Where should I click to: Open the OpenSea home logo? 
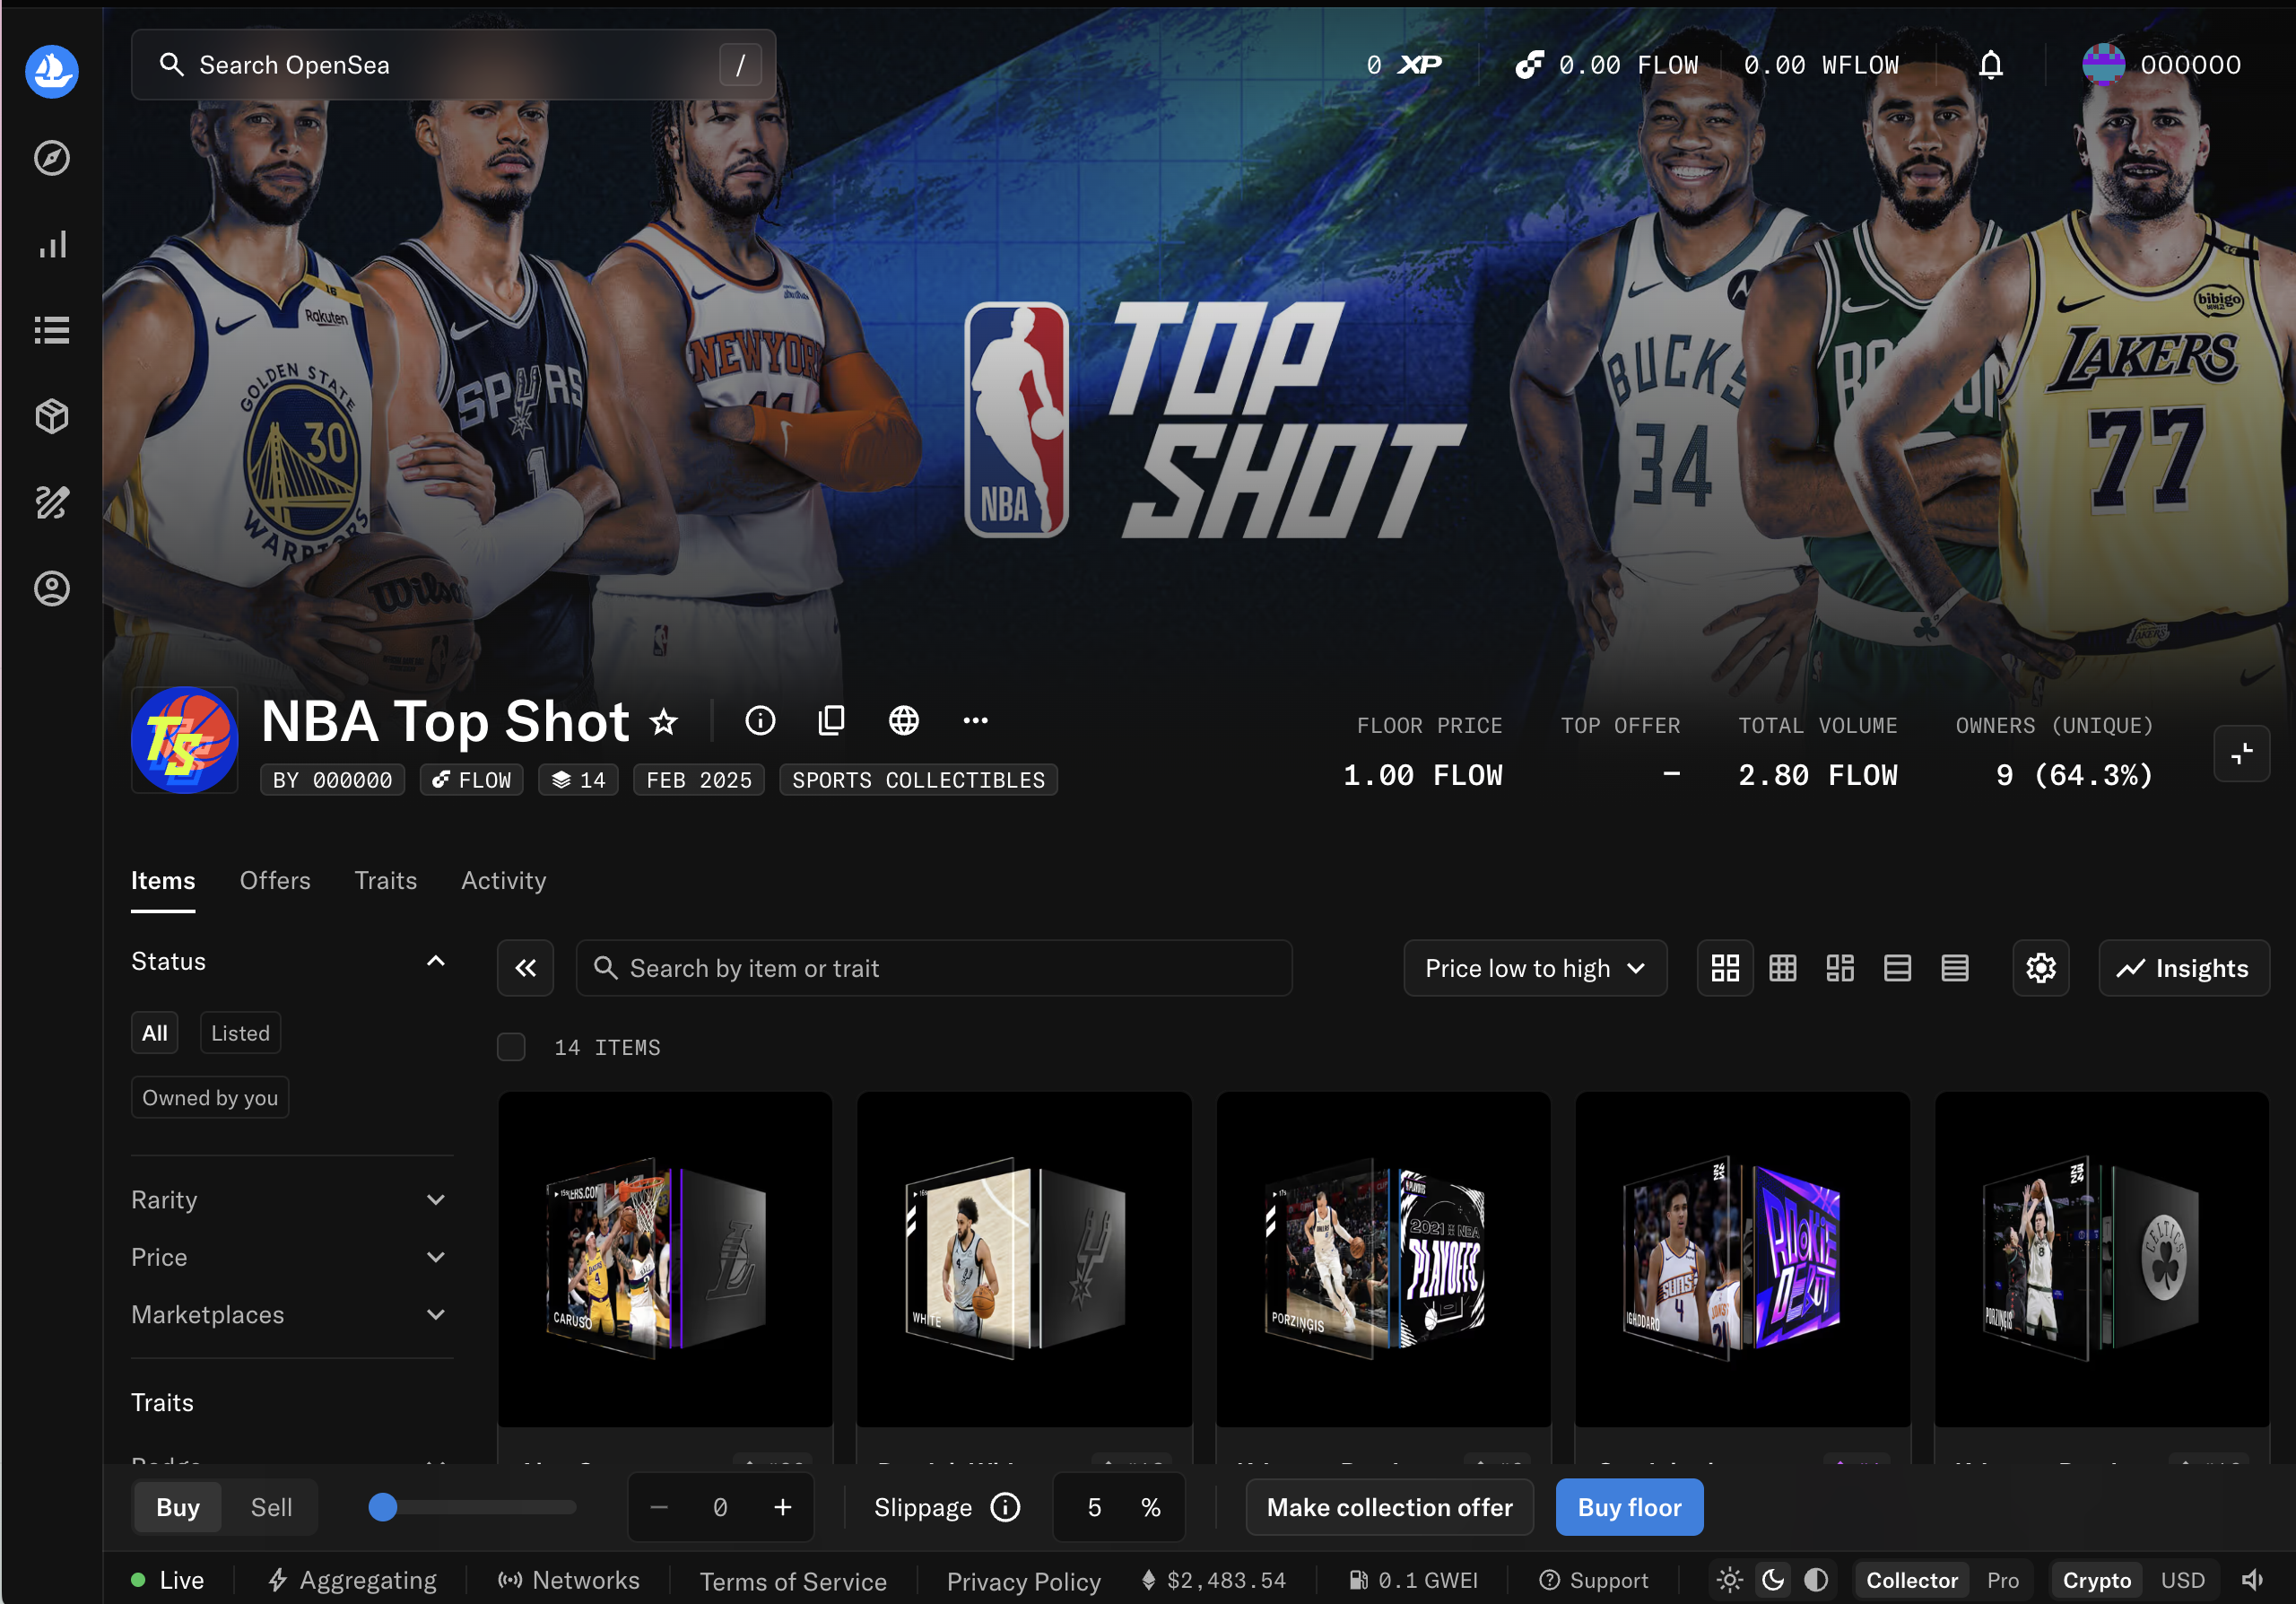pyautogui.click(x=52, y=71)
